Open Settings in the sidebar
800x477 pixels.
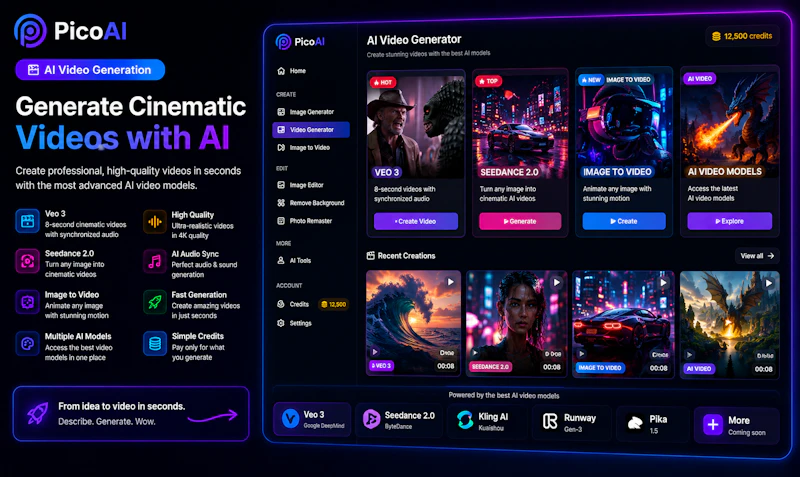[294, 323]
